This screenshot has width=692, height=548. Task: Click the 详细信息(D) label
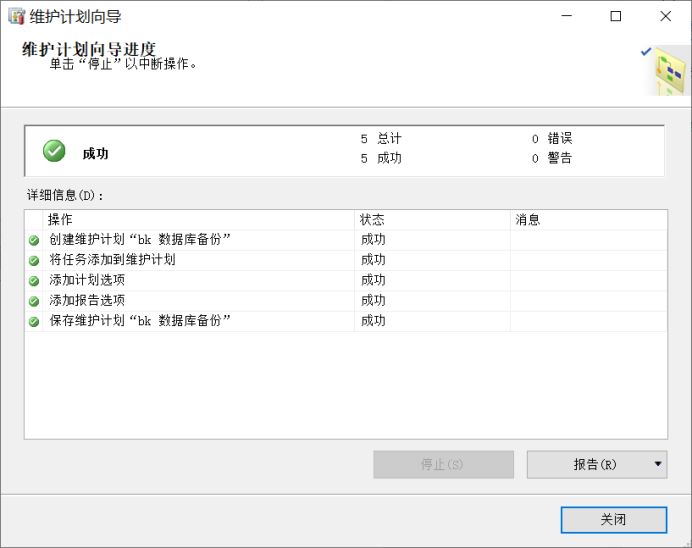click(65, 195)
